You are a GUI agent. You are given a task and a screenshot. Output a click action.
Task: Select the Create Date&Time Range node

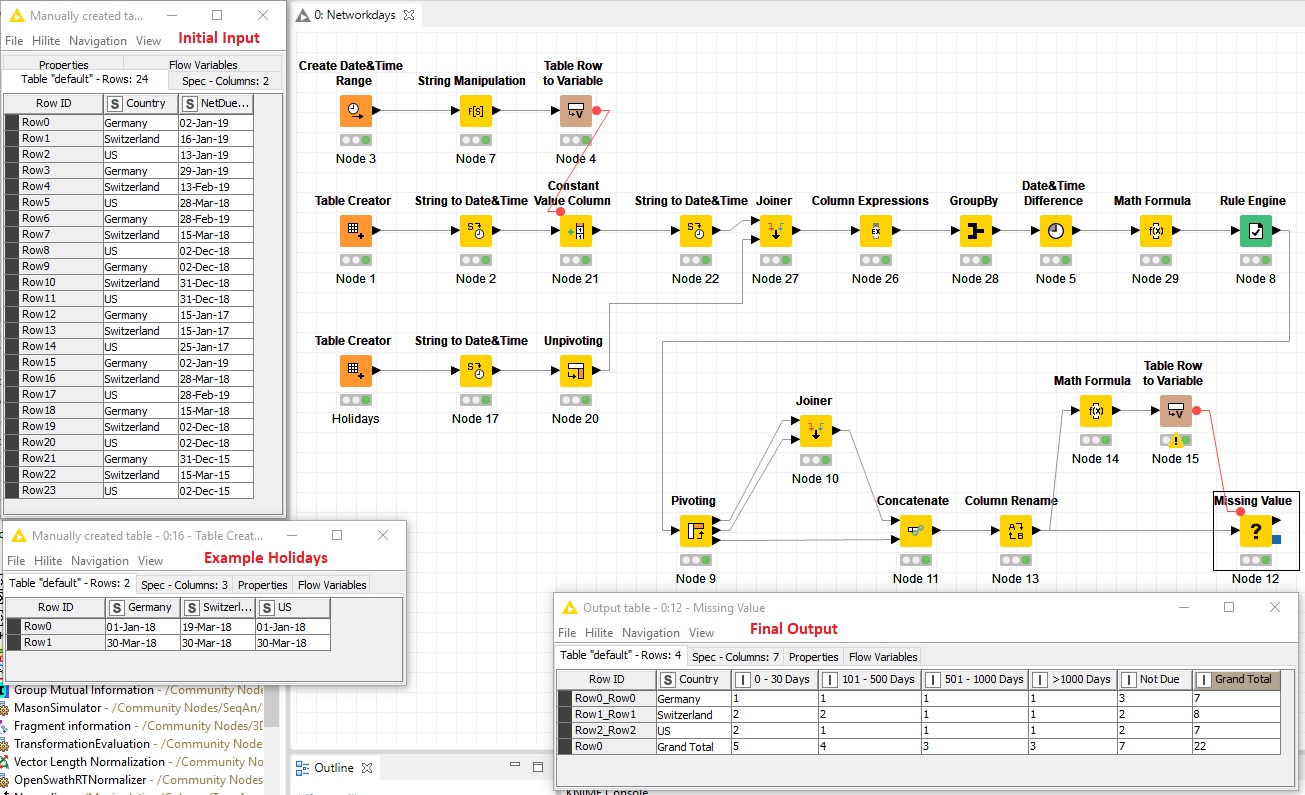[x=355, y=111]
